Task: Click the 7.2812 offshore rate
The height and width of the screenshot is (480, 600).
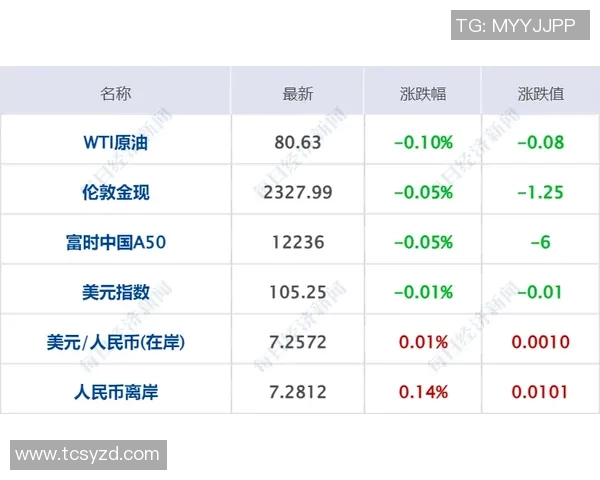Action: [x=298, y=392]
